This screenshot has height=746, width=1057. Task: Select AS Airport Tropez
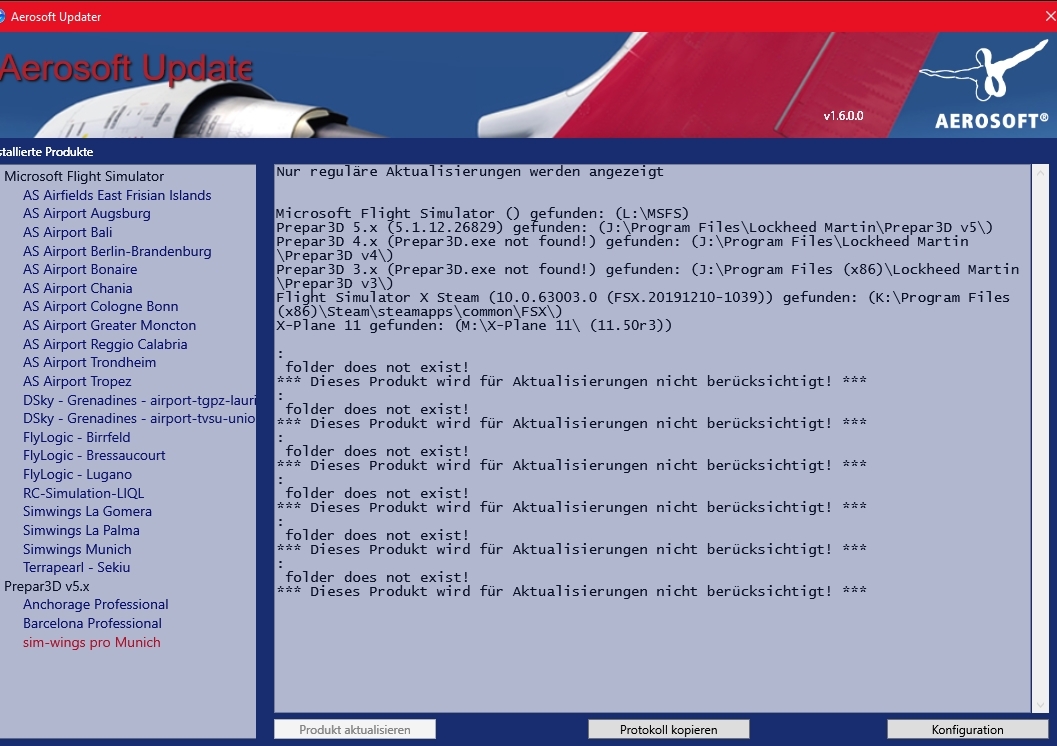77,381
